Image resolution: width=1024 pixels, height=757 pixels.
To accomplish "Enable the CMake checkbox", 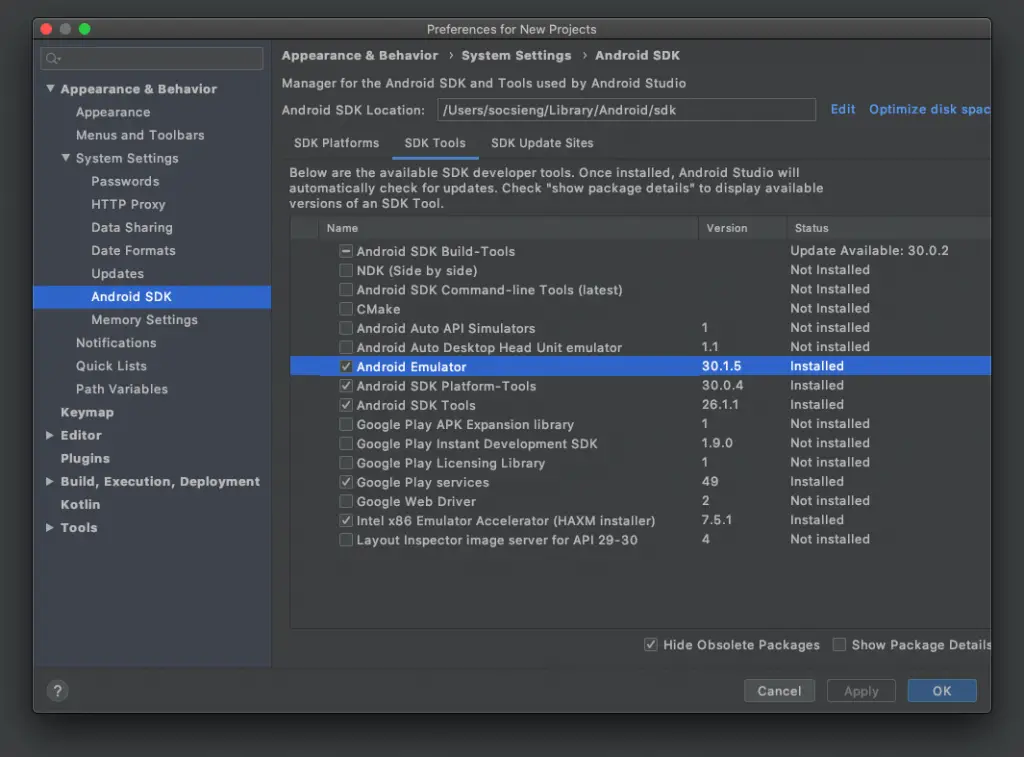I will pyautogui.click(x=345, y=309).
